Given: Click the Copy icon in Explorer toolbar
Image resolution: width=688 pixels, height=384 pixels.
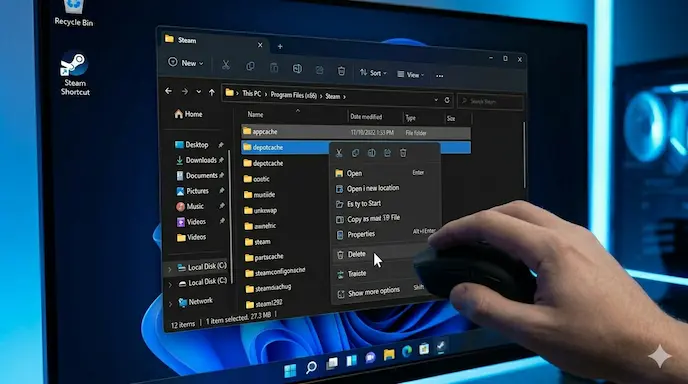Looking at the screenshot, I should click(250, 66).
